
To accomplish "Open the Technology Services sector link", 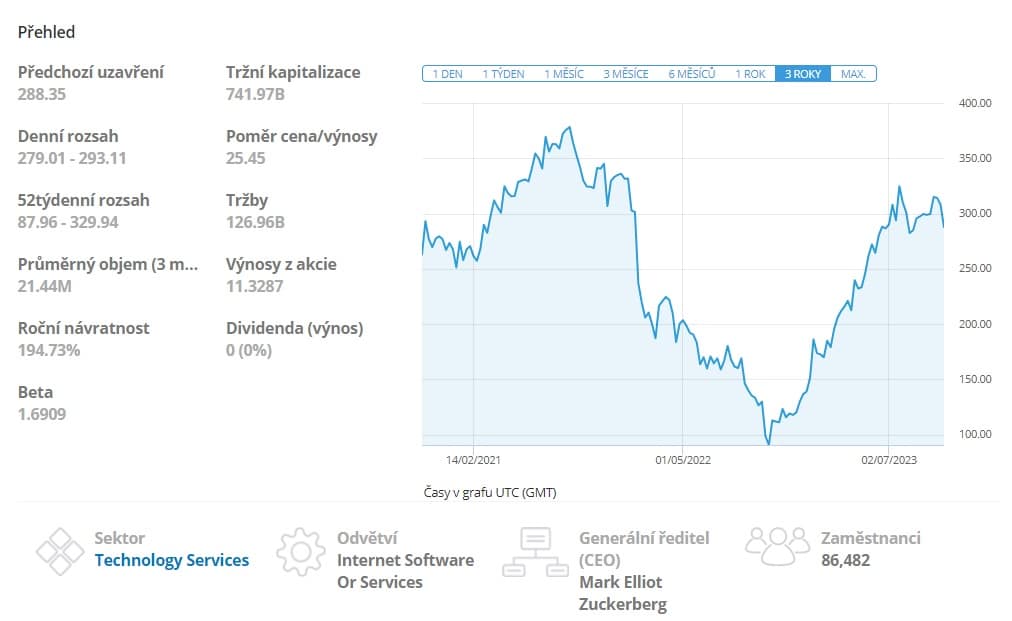I will (172, 560).
